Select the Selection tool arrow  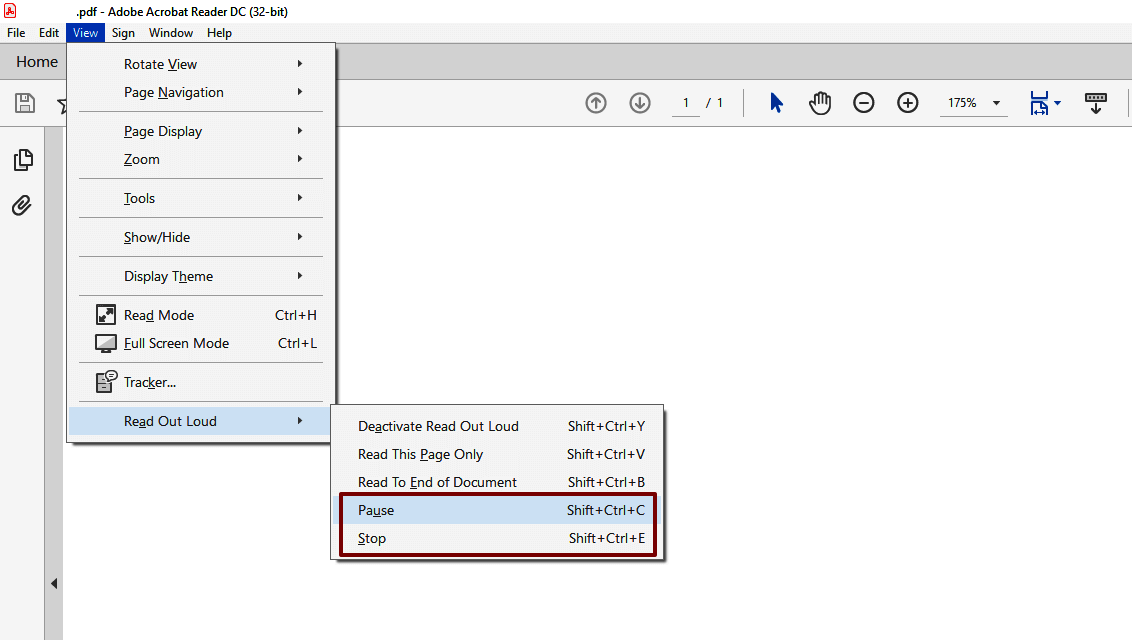pyautogui.click(x=775, y=102)
